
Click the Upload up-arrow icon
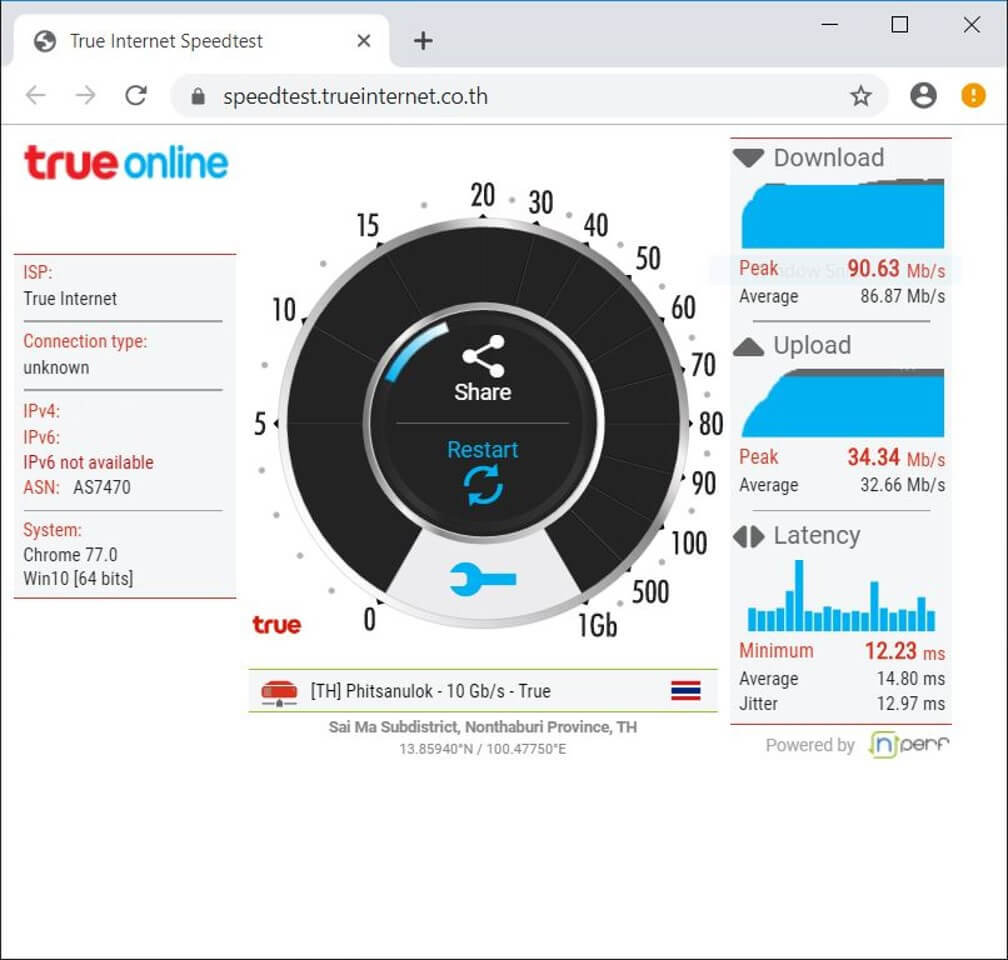[748, 347]
